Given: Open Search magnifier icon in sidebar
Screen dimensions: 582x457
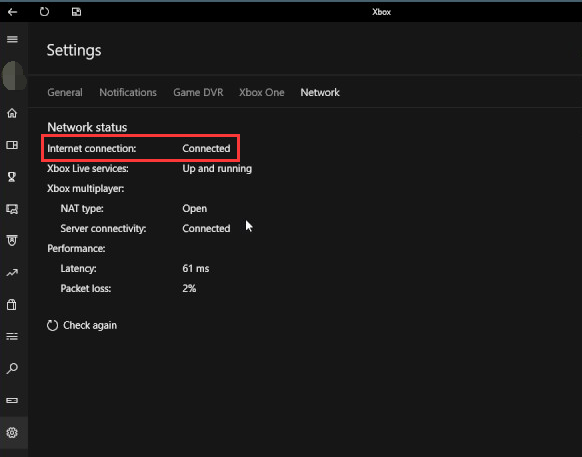Looking at the screenshot, I should (12, 368).
